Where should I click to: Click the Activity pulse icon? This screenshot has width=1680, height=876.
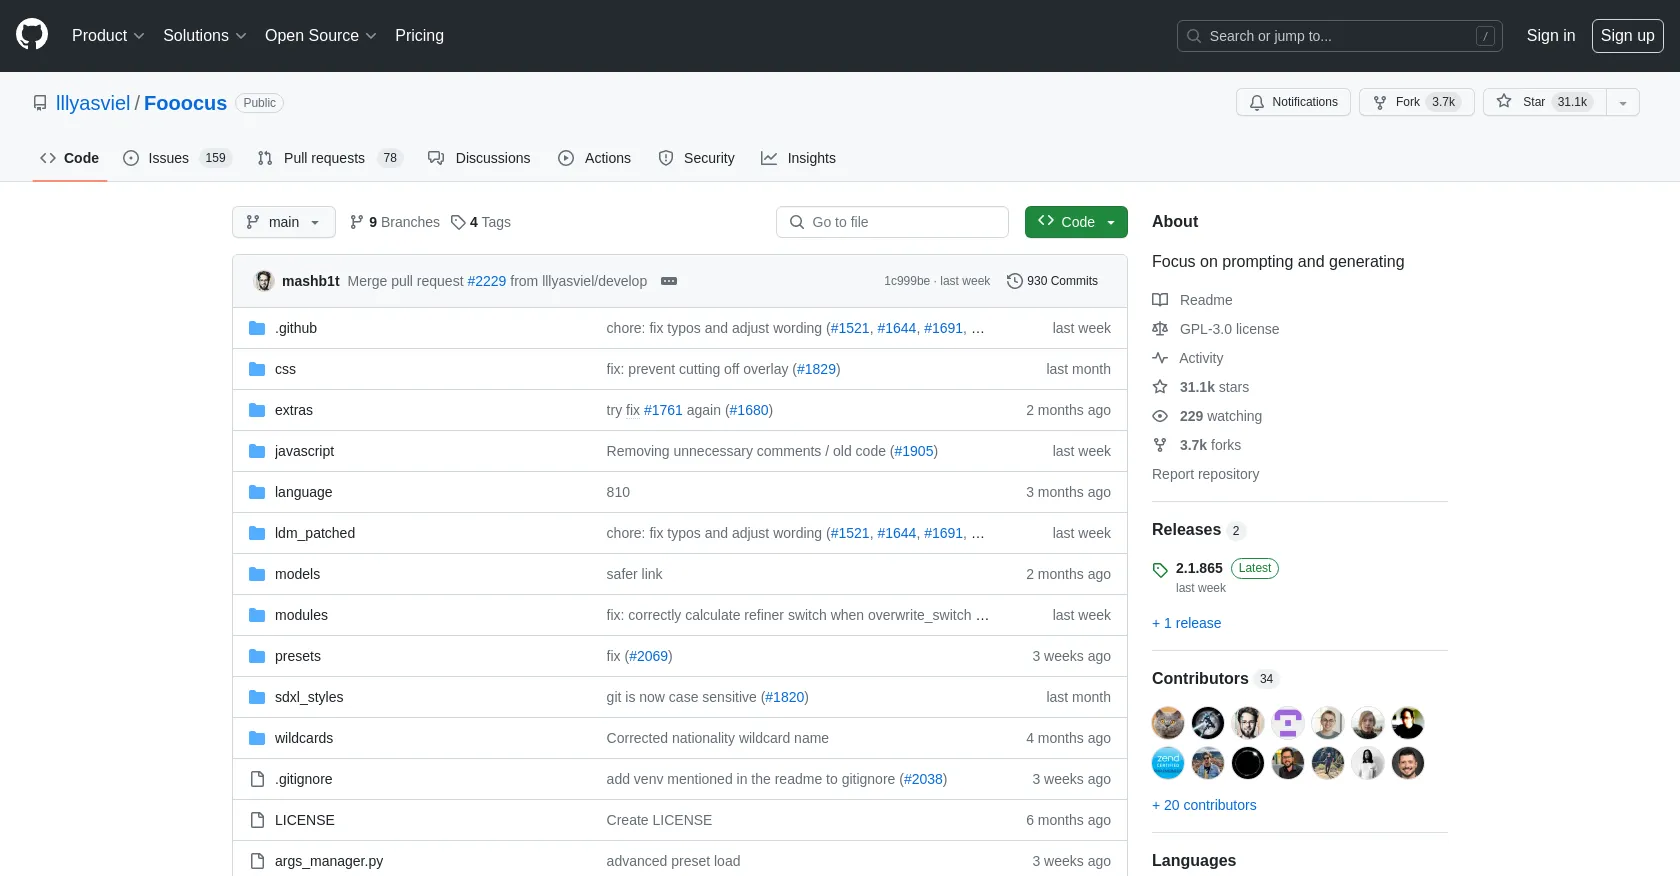(x=1160, y=358)
